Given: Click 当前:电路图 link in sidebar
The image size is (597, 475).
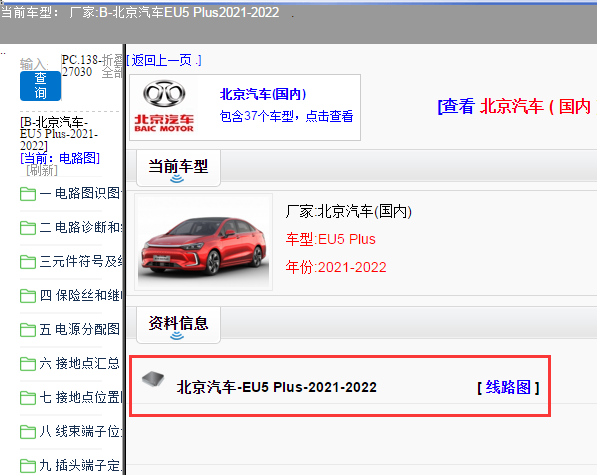Looking at the screenshot, I should pos(60,158).
